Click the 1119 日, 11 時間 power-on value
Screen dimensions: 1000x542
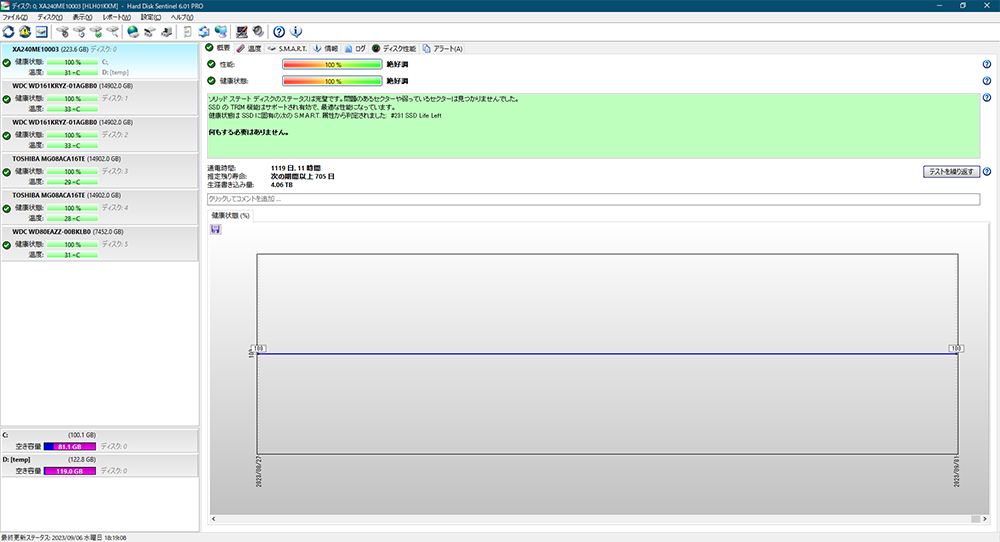[x=295, y=168]
